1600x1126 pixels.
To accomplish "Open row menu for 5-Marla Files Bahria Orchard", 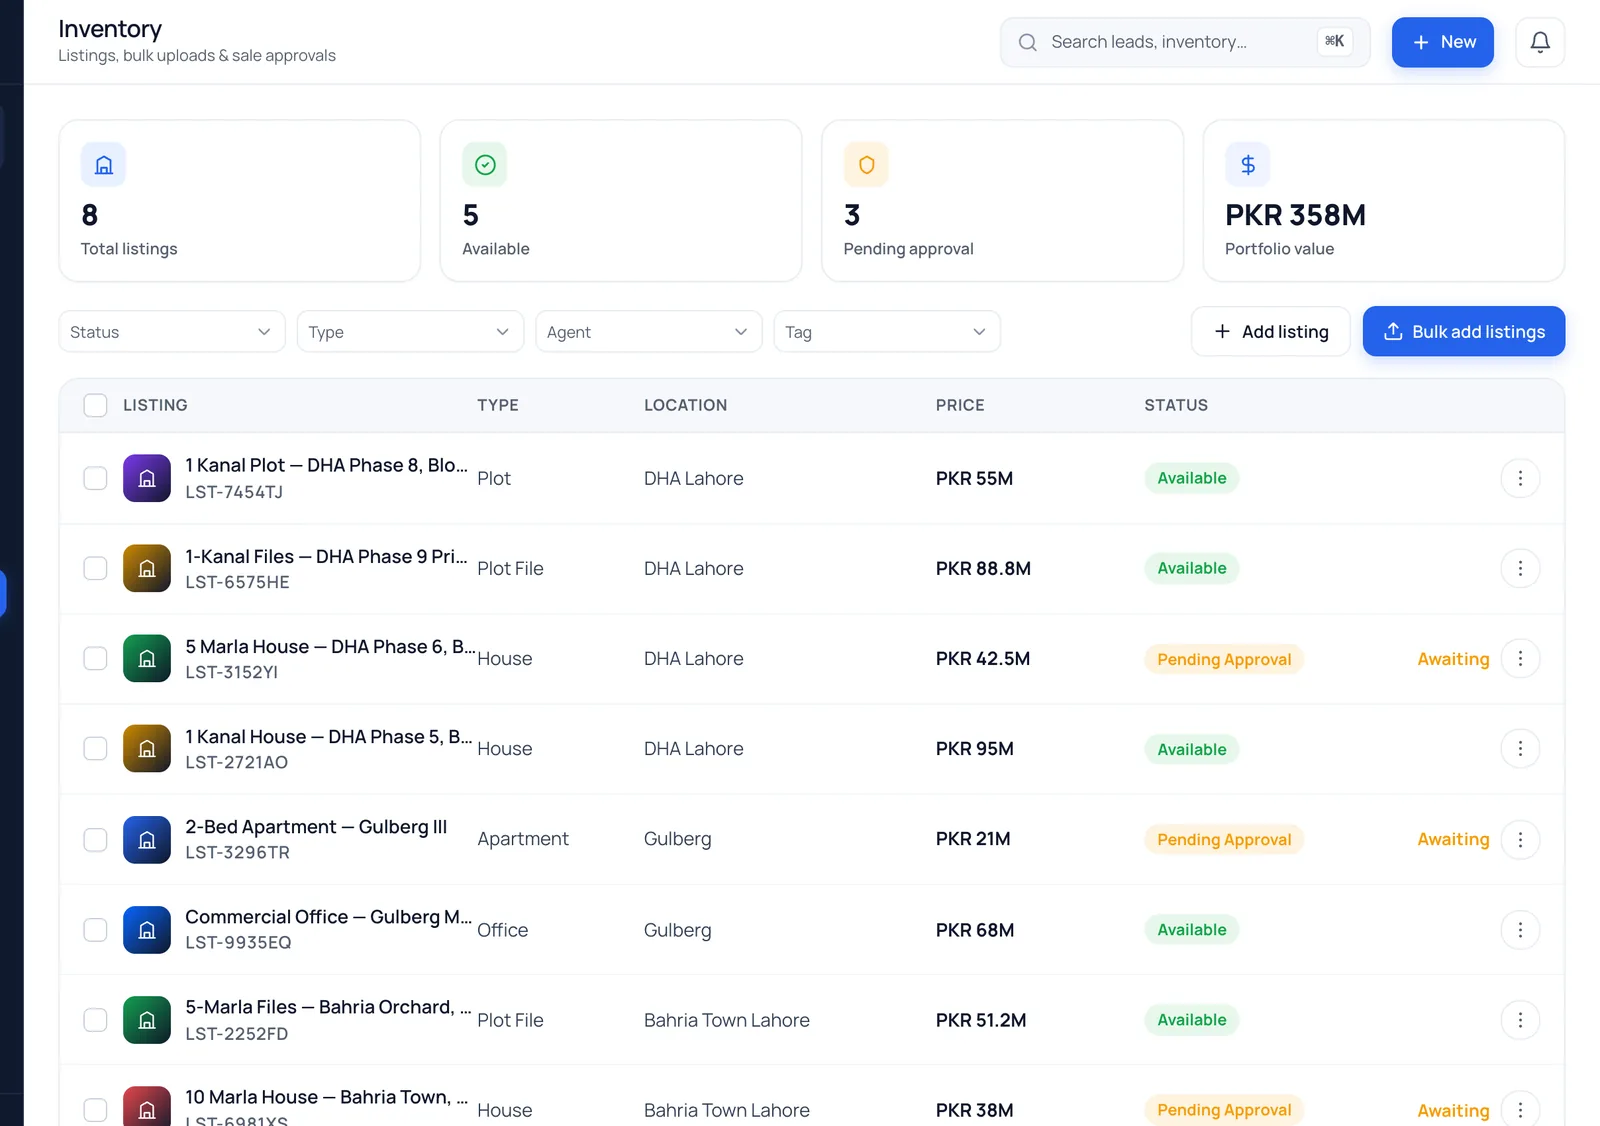I will (x=1520, y=1019).
